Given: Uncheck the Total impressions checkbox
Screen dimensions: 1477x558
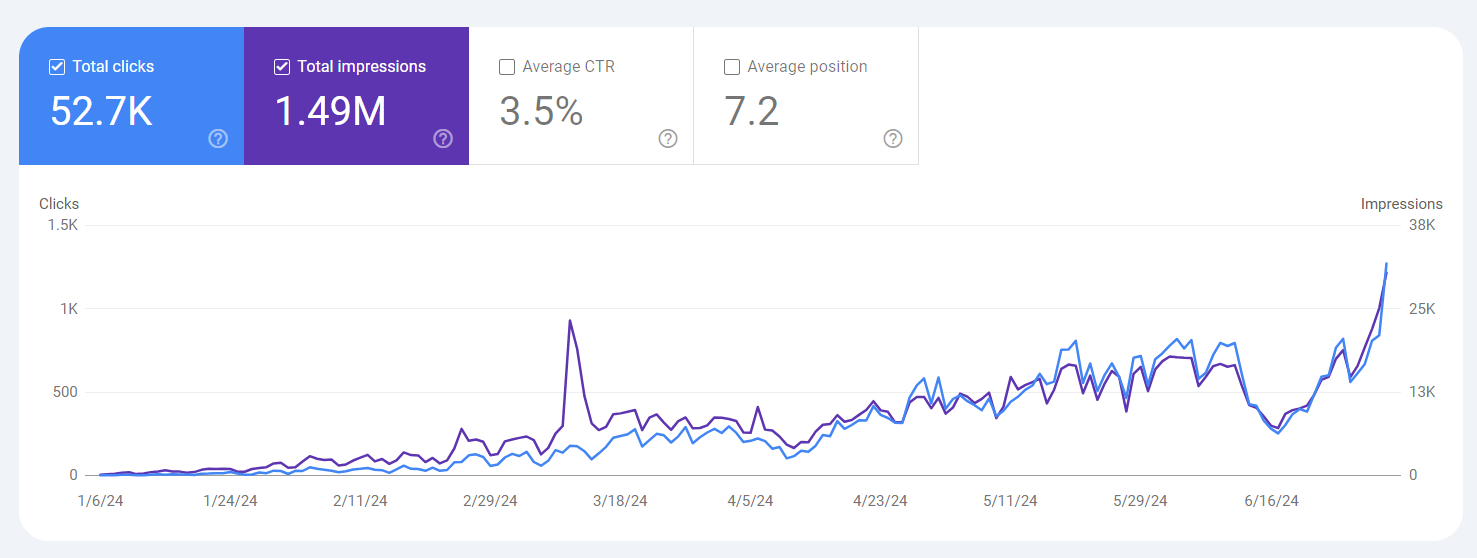Looking at the screenshot, I should pos(282,67).
